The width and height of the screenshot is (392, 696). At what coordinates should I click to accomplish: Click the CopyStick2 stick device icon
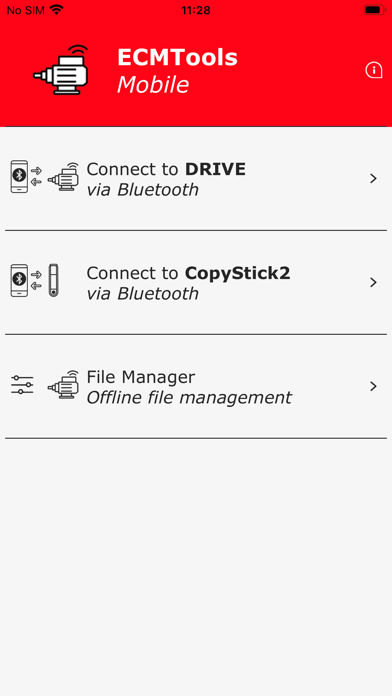(53, 281)
